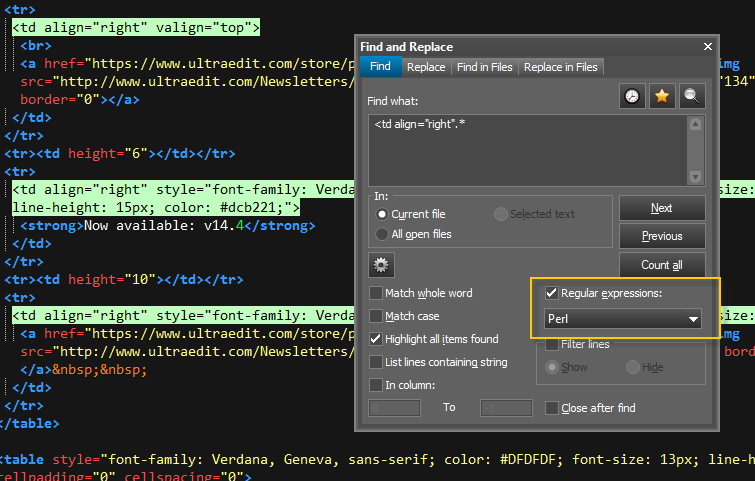Open favorites star icon
Screen dimensions: 755x481
click(662, 96)
